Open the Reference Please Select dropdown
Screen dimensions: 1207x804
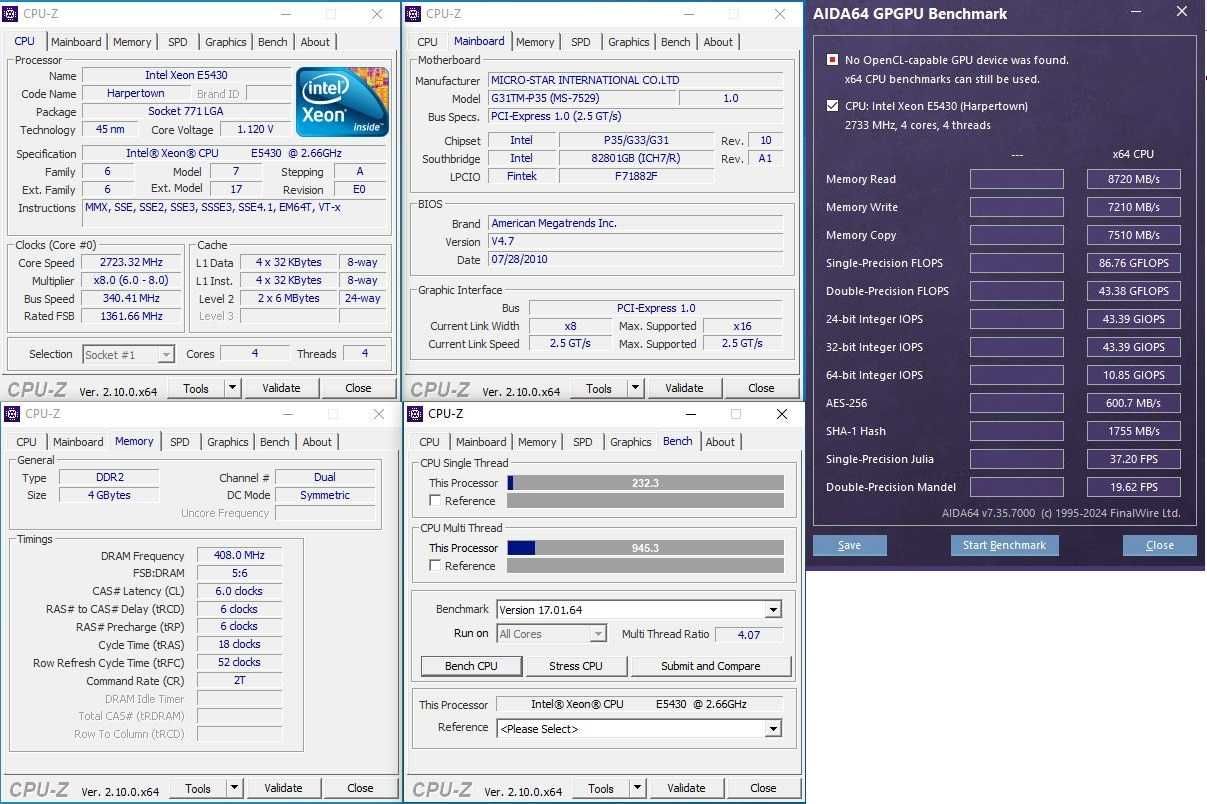pyautogui.click(x=773, y=729)
